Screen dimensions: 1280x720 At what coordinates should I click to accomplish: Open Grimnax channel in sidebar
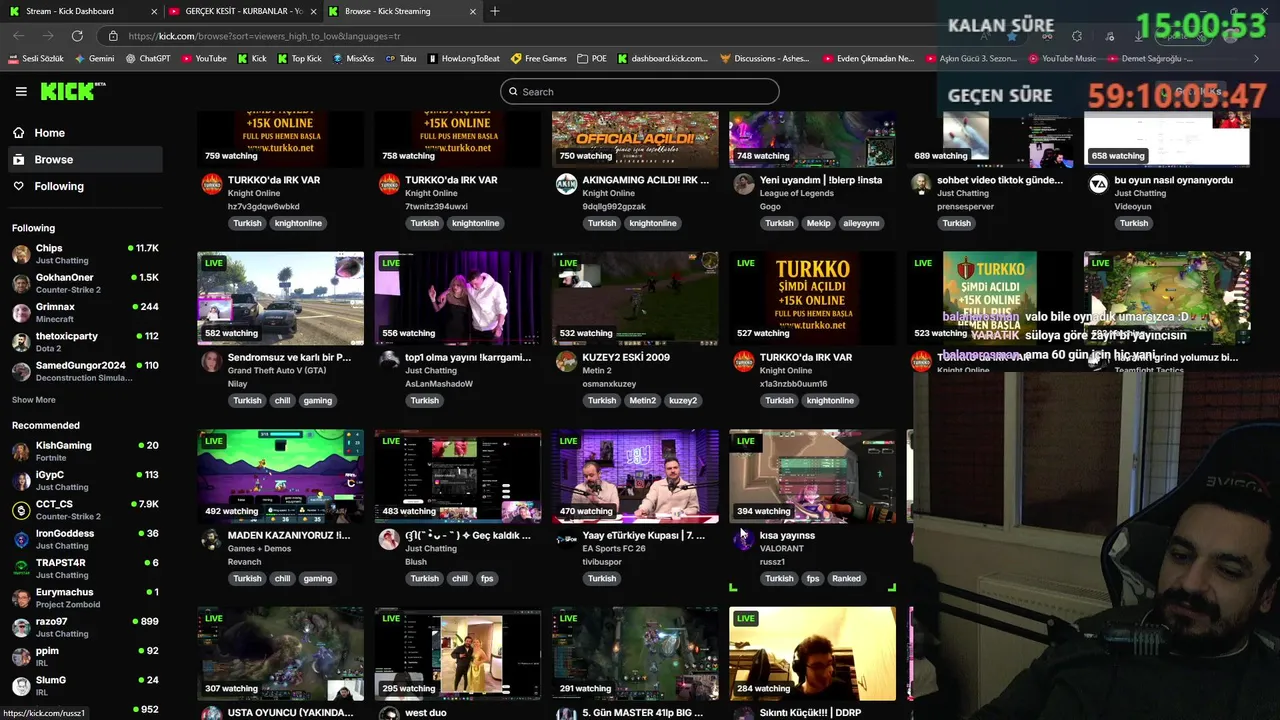(85, 312)
